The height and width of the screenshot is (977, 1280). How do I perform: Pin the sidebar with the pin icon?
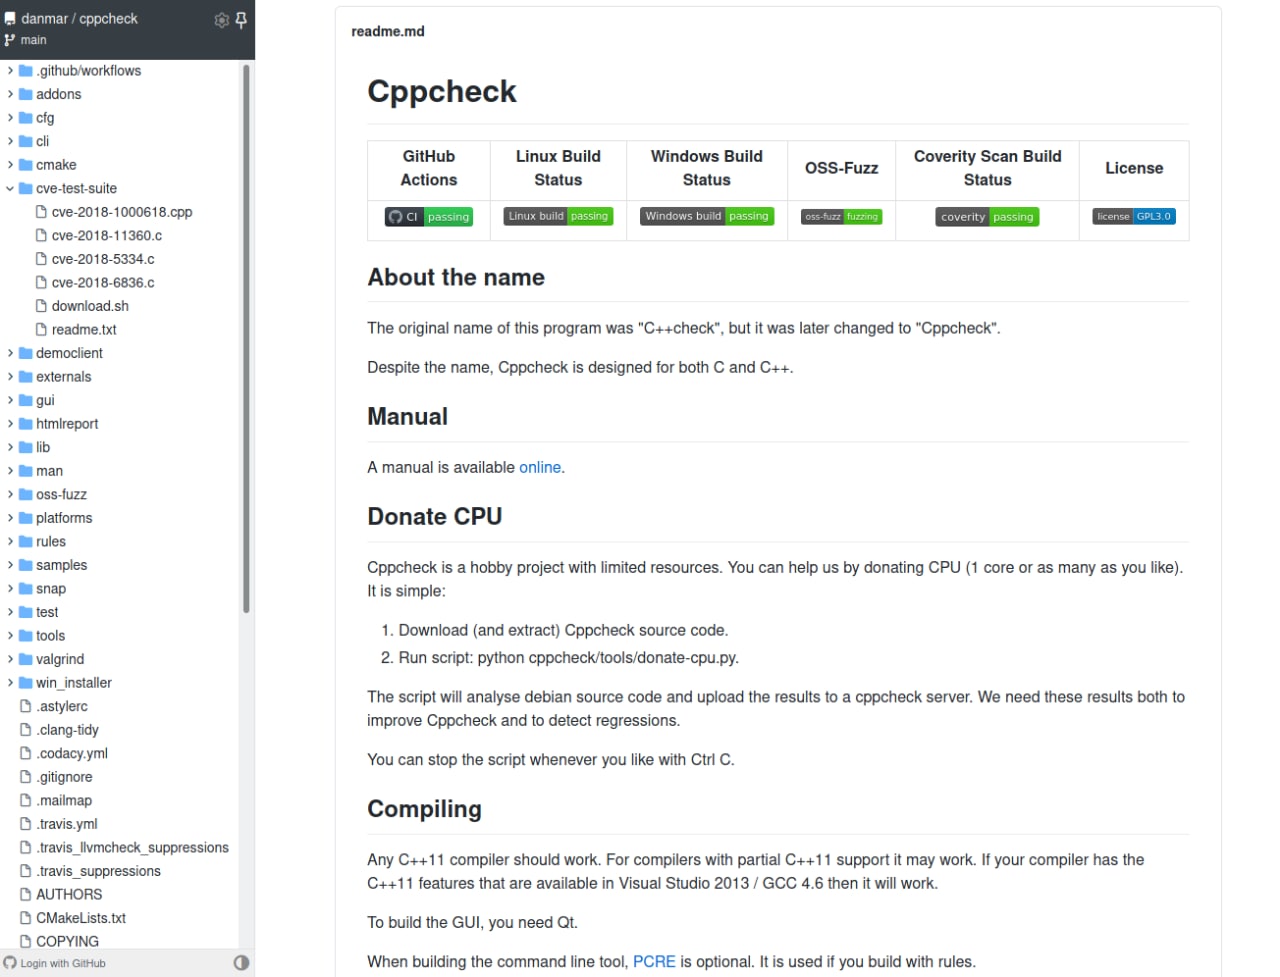pyautogui.click(x=241, y=20)
